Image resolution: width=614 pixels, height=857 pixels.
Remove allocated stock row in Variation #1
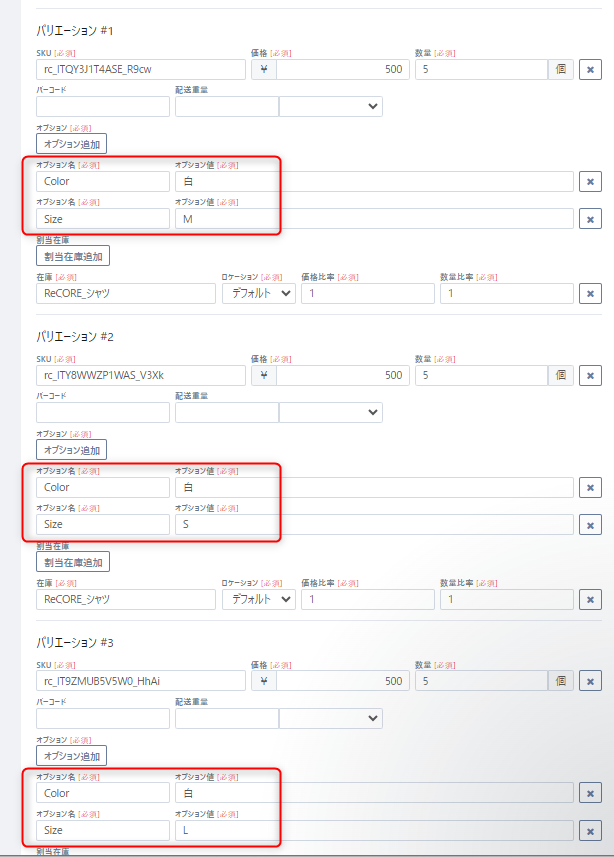point(591,294)
